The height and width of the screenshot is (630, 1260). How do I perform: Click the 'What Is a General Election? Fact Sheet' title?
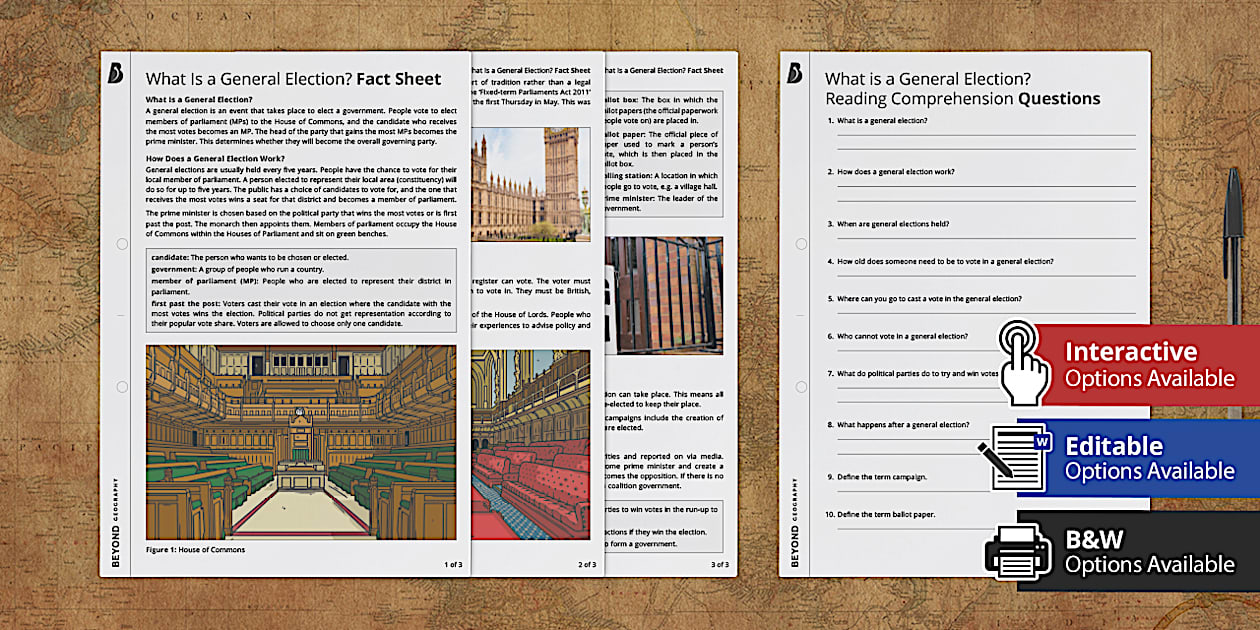tap(294, 78)
